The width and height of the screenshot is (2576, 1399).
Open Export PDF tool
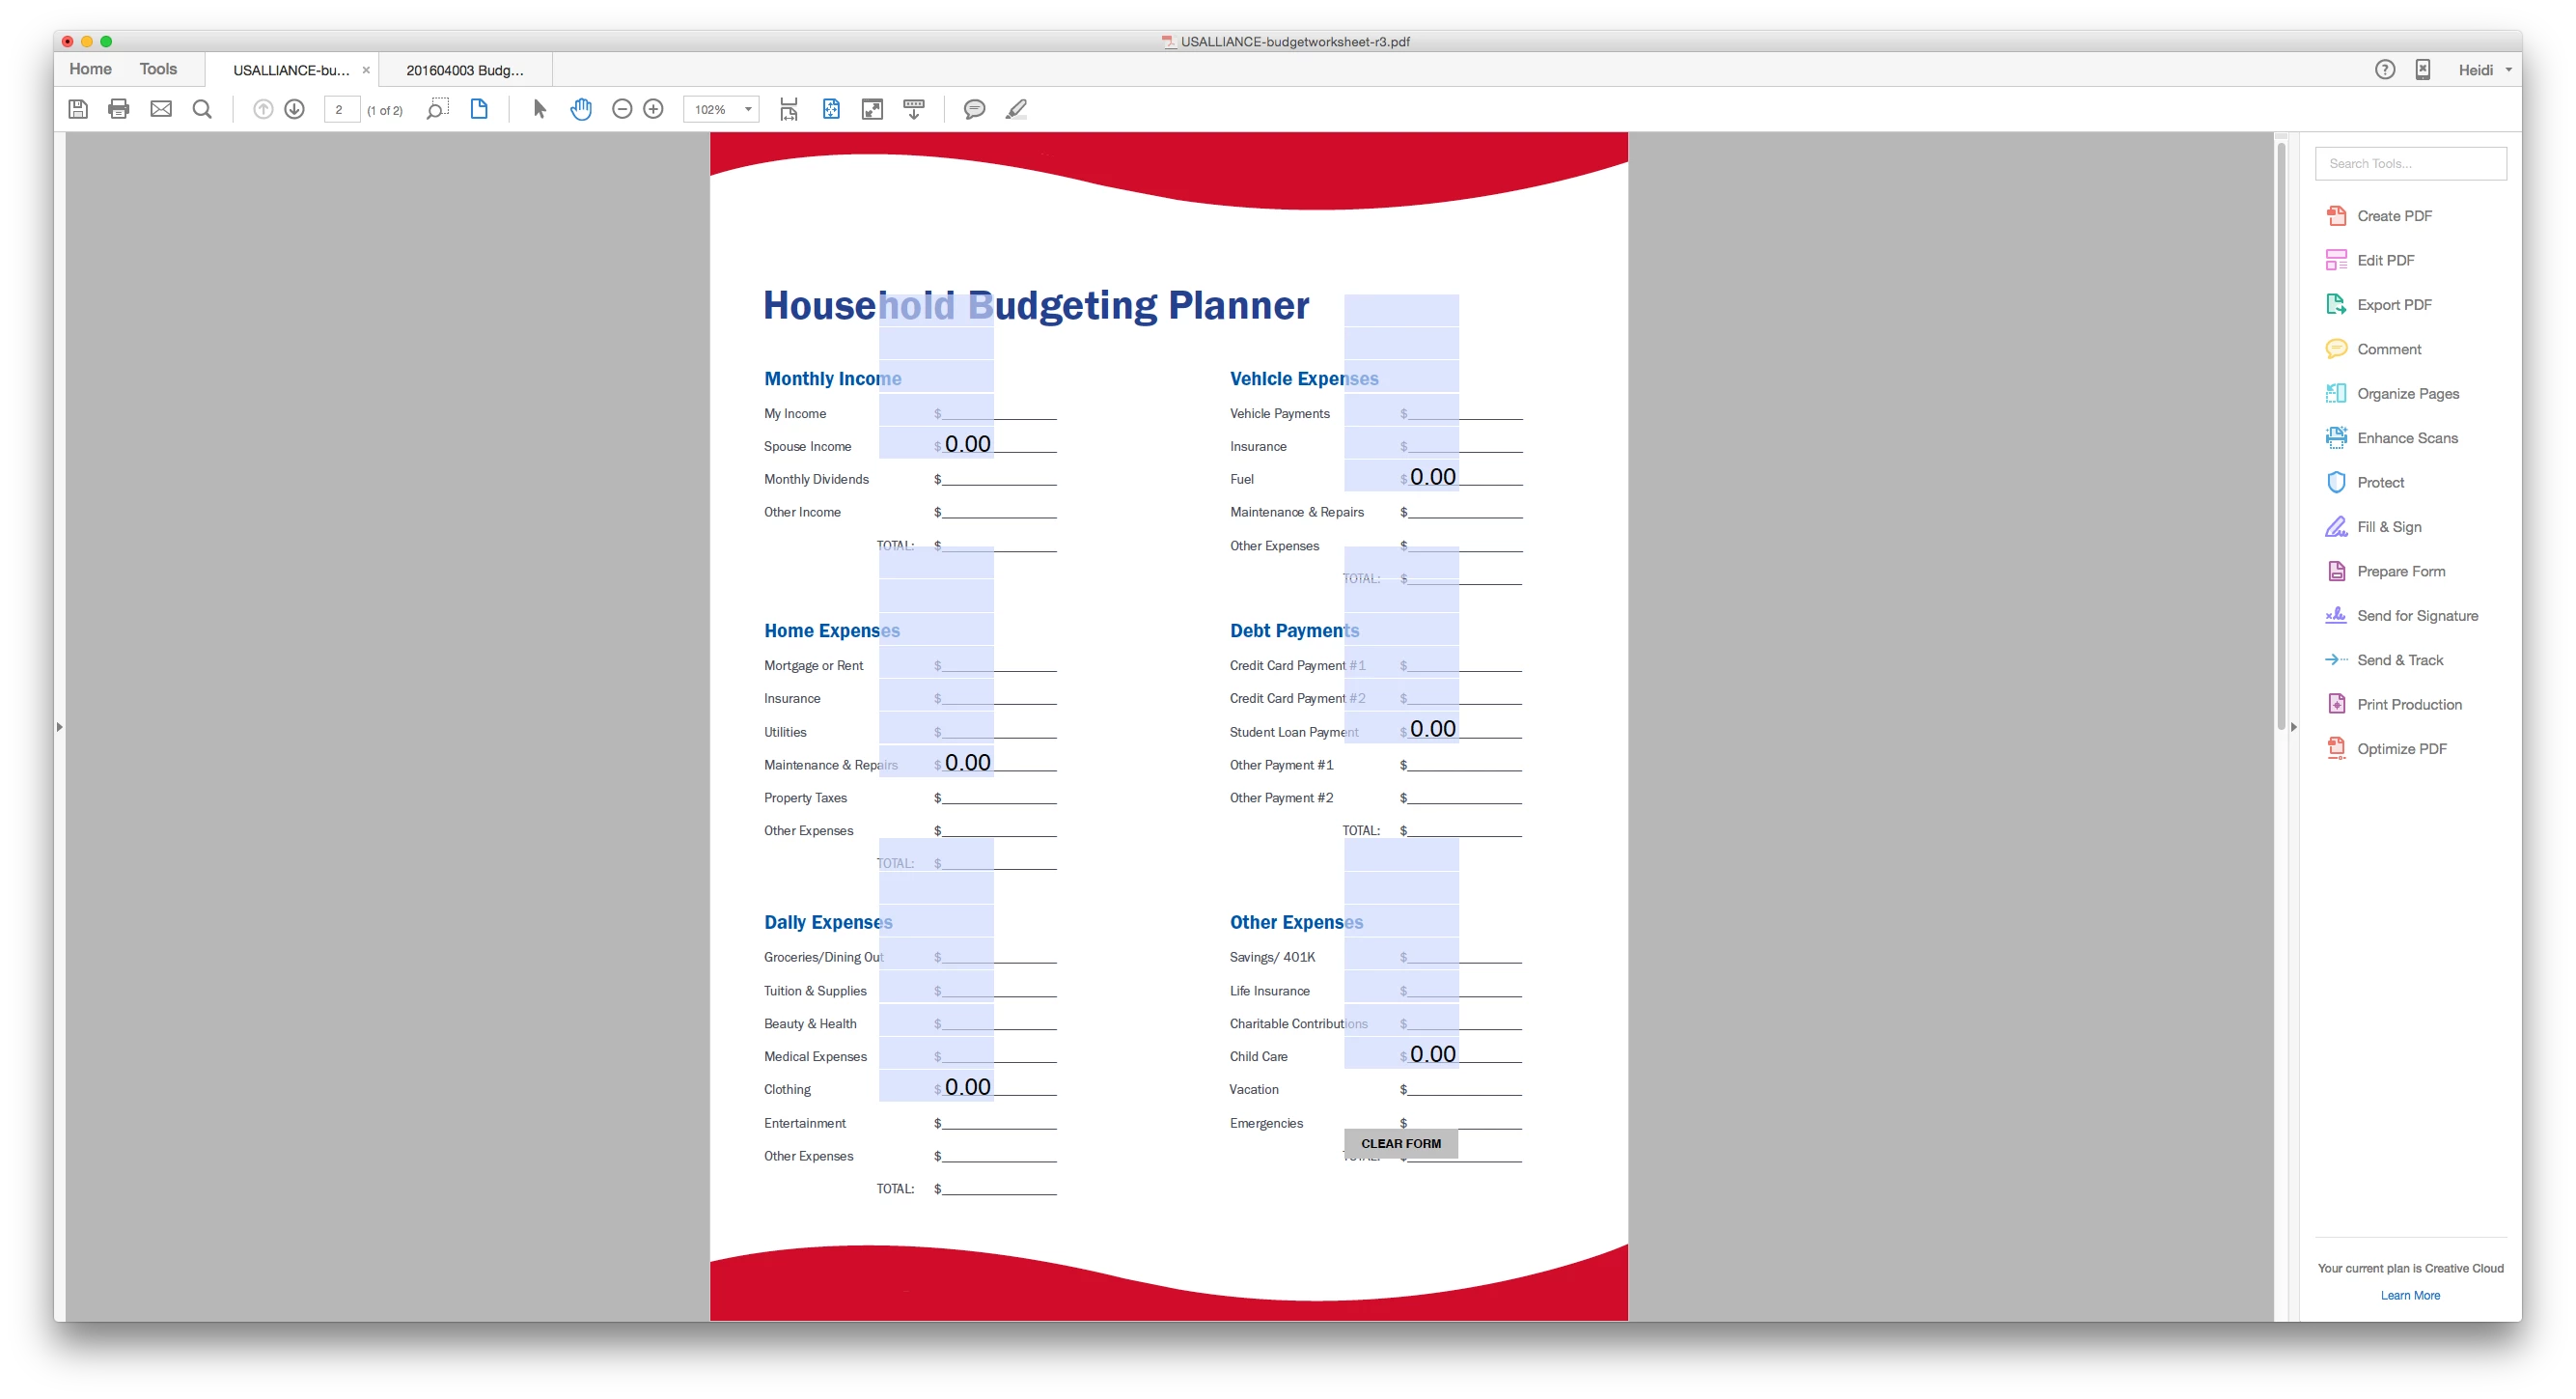click(2393, 305)
